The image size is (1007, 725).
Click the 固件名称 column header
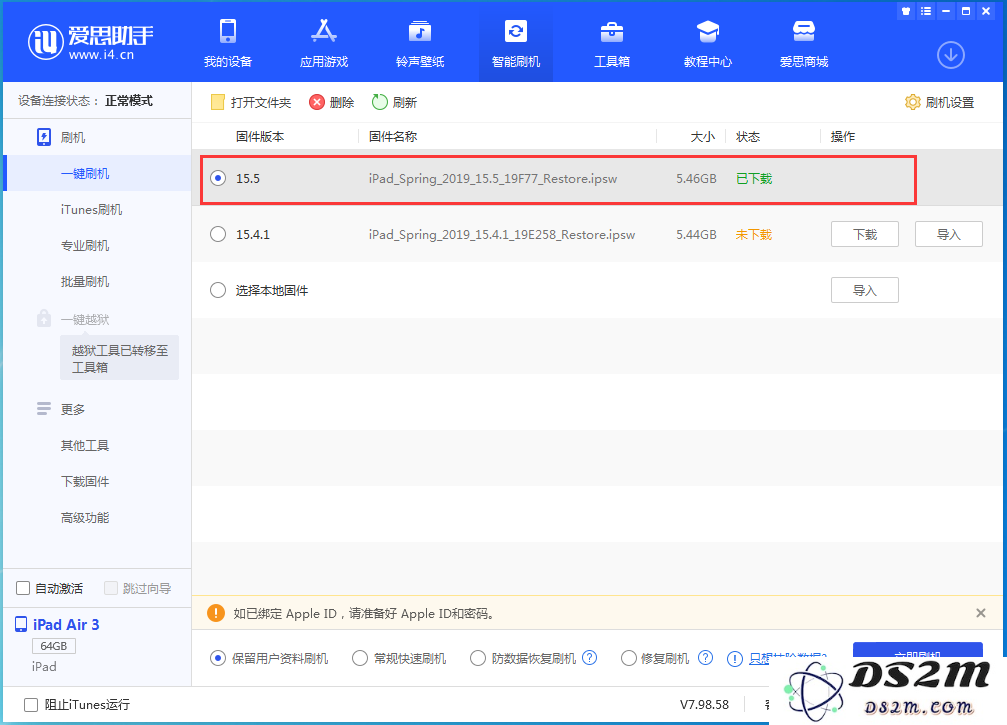[x=393, y=136]
